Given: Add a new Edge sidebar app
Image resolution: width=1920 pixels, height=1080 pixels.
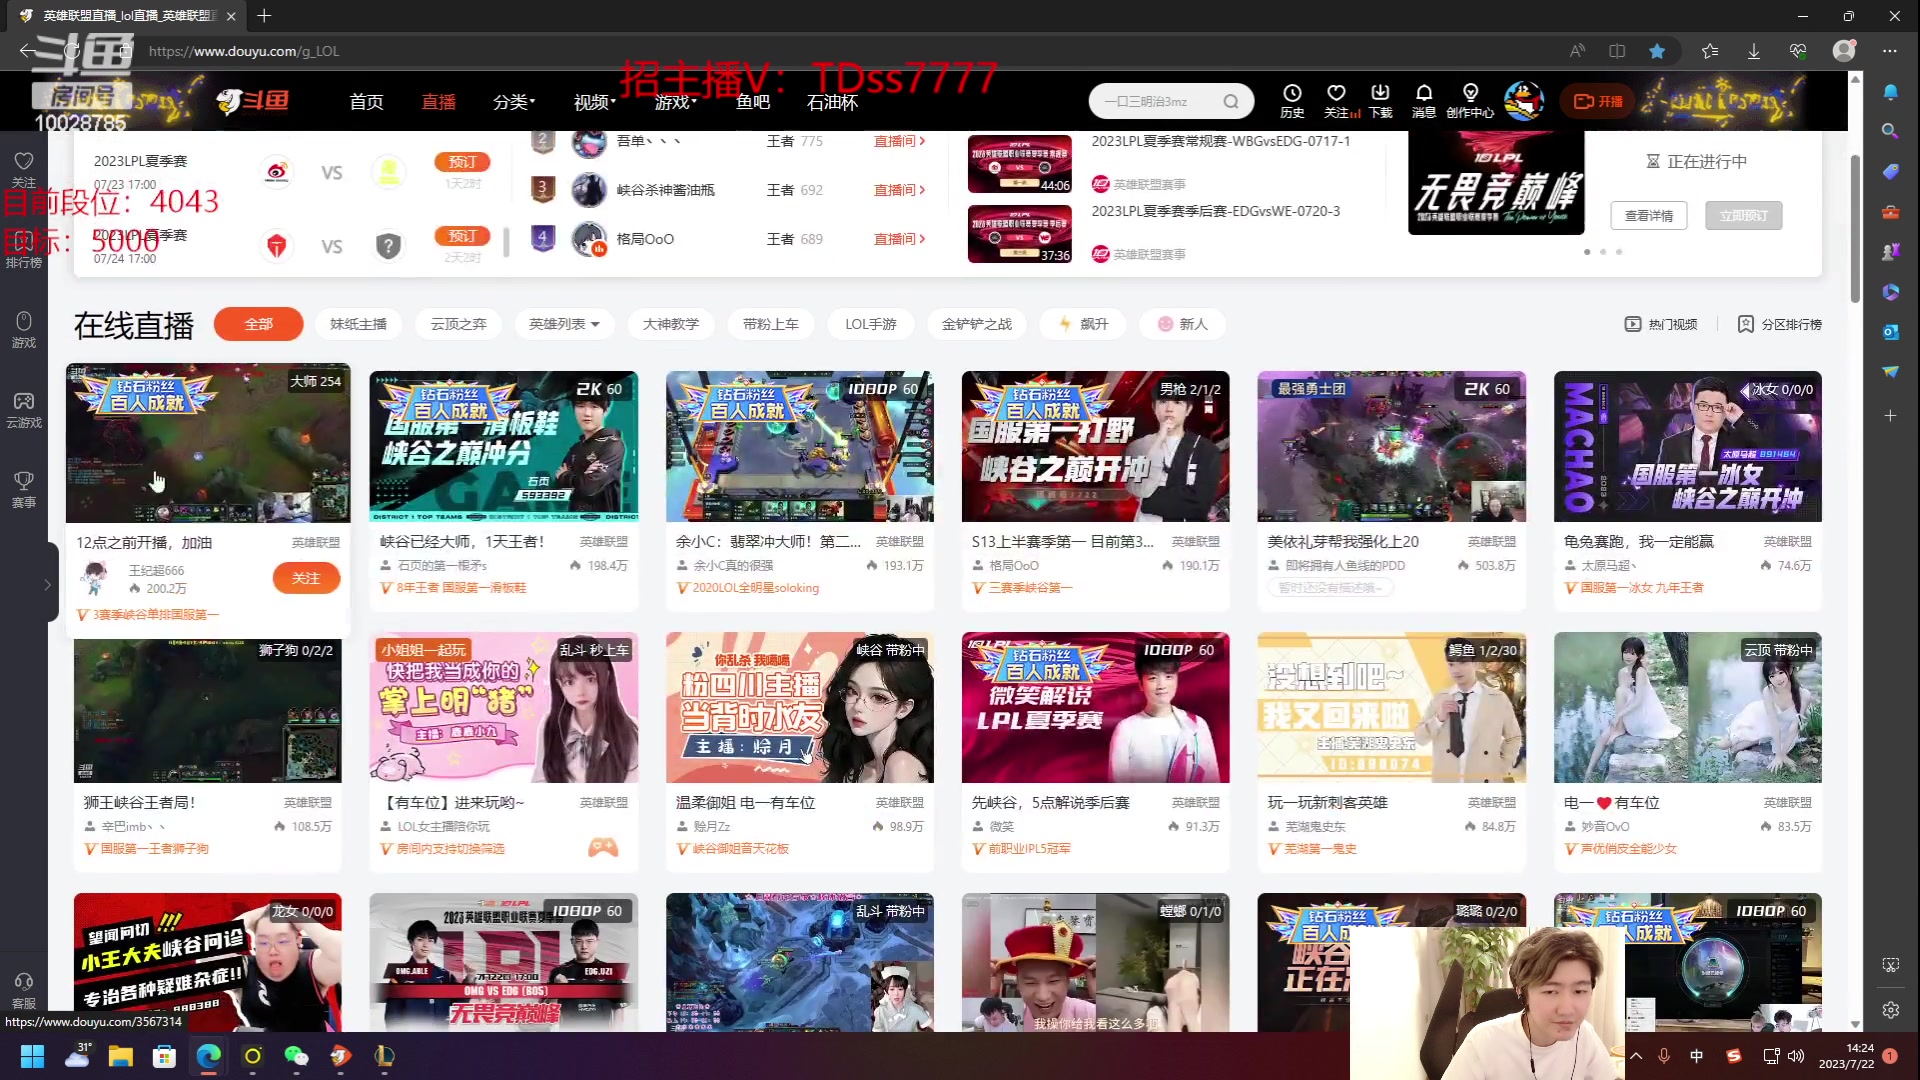Looking at the screenshot, I should pos(1890,415).
